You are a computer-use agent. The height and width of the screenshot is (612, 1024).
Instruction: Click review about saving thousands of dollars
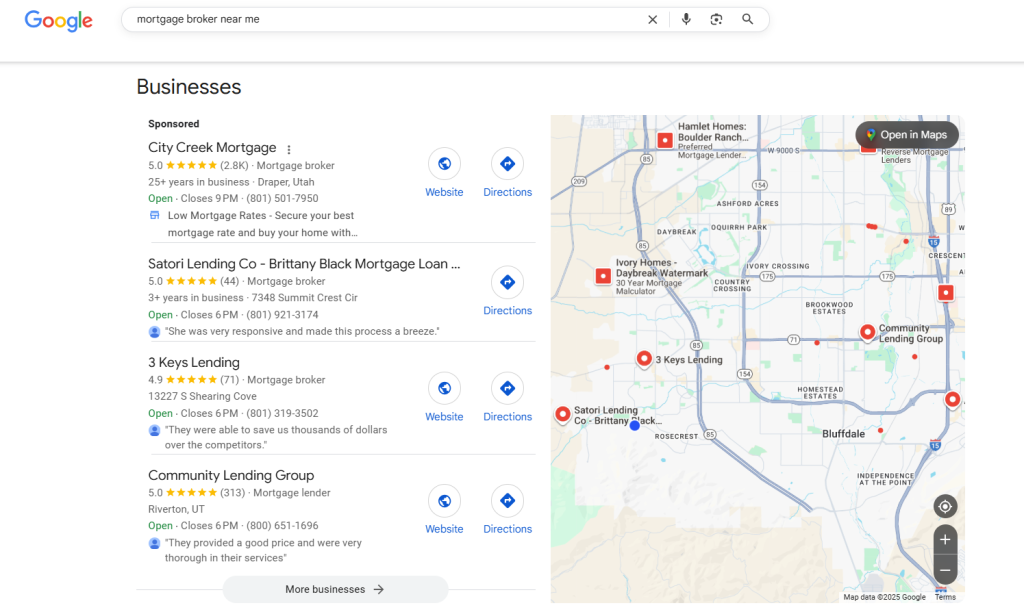276,438
